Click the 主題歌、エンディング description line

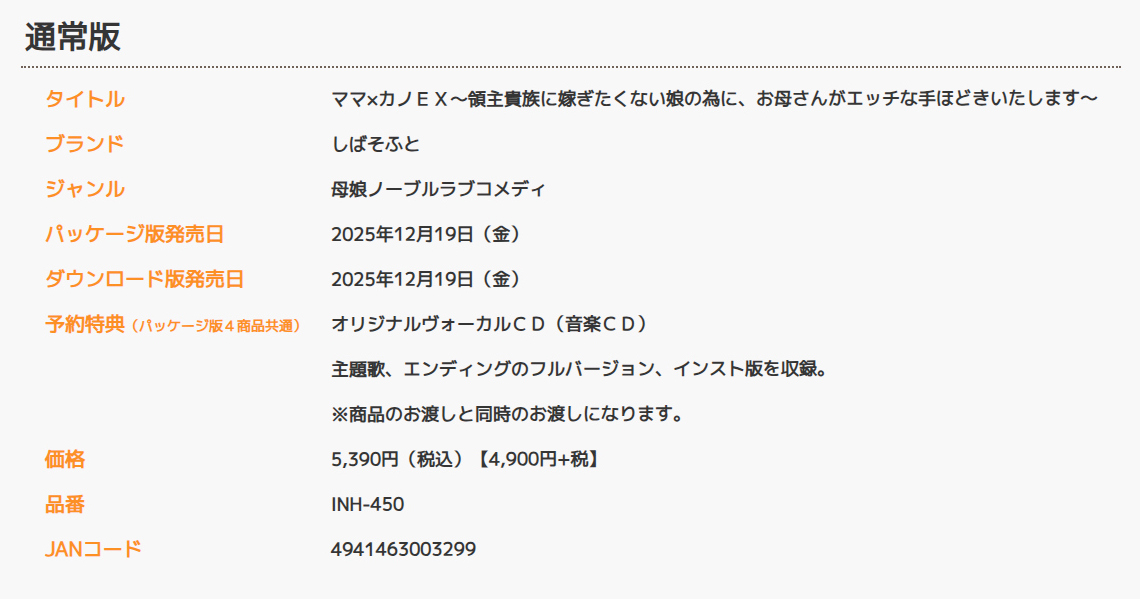pyautogui.click(x=579, y=369)
